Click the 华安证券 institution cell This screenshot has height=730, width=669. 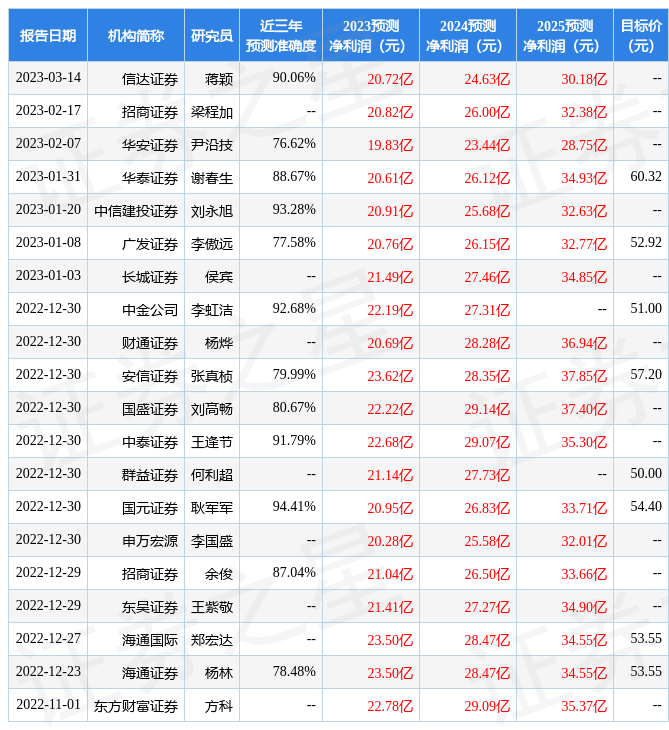(150, 145)
